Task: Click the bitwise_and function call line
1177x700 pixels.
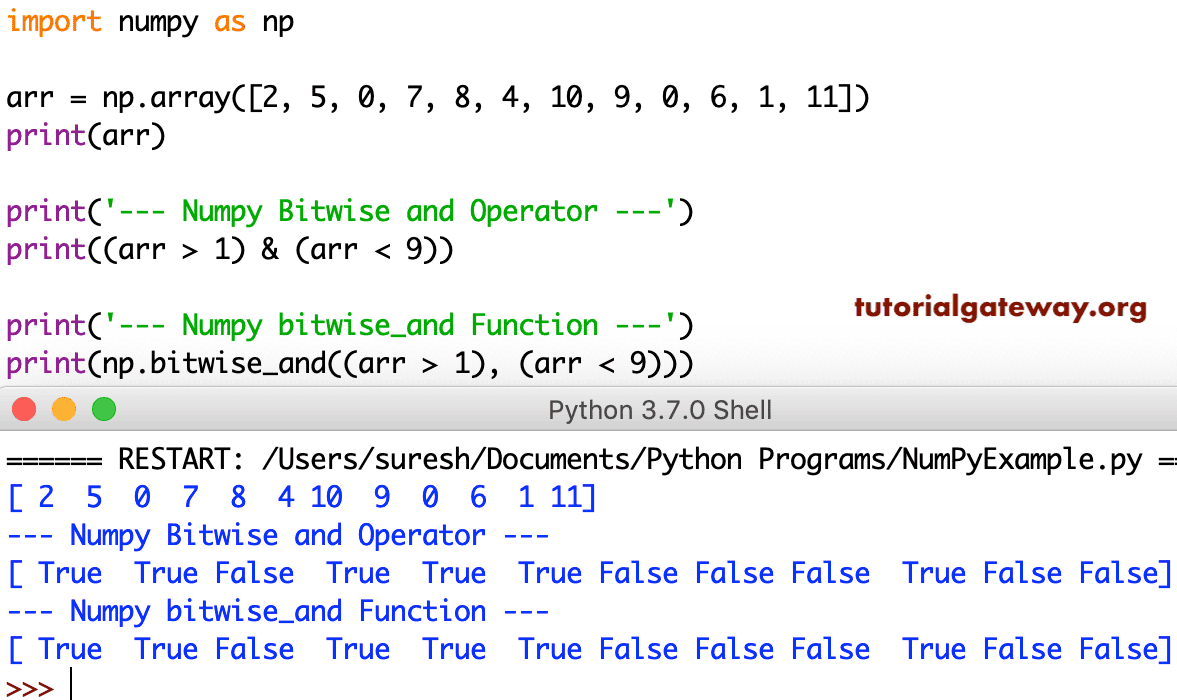Action: click(x=350, y=363)
